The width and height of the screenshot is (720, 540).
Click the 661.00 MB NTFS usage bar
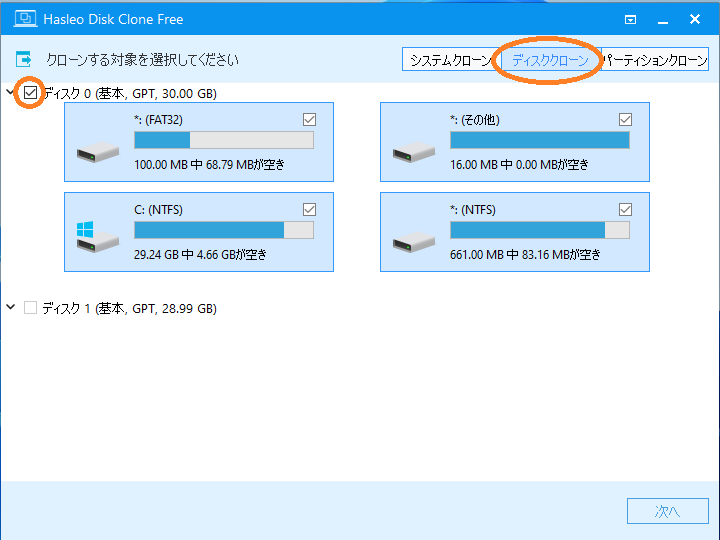point(540,230)
